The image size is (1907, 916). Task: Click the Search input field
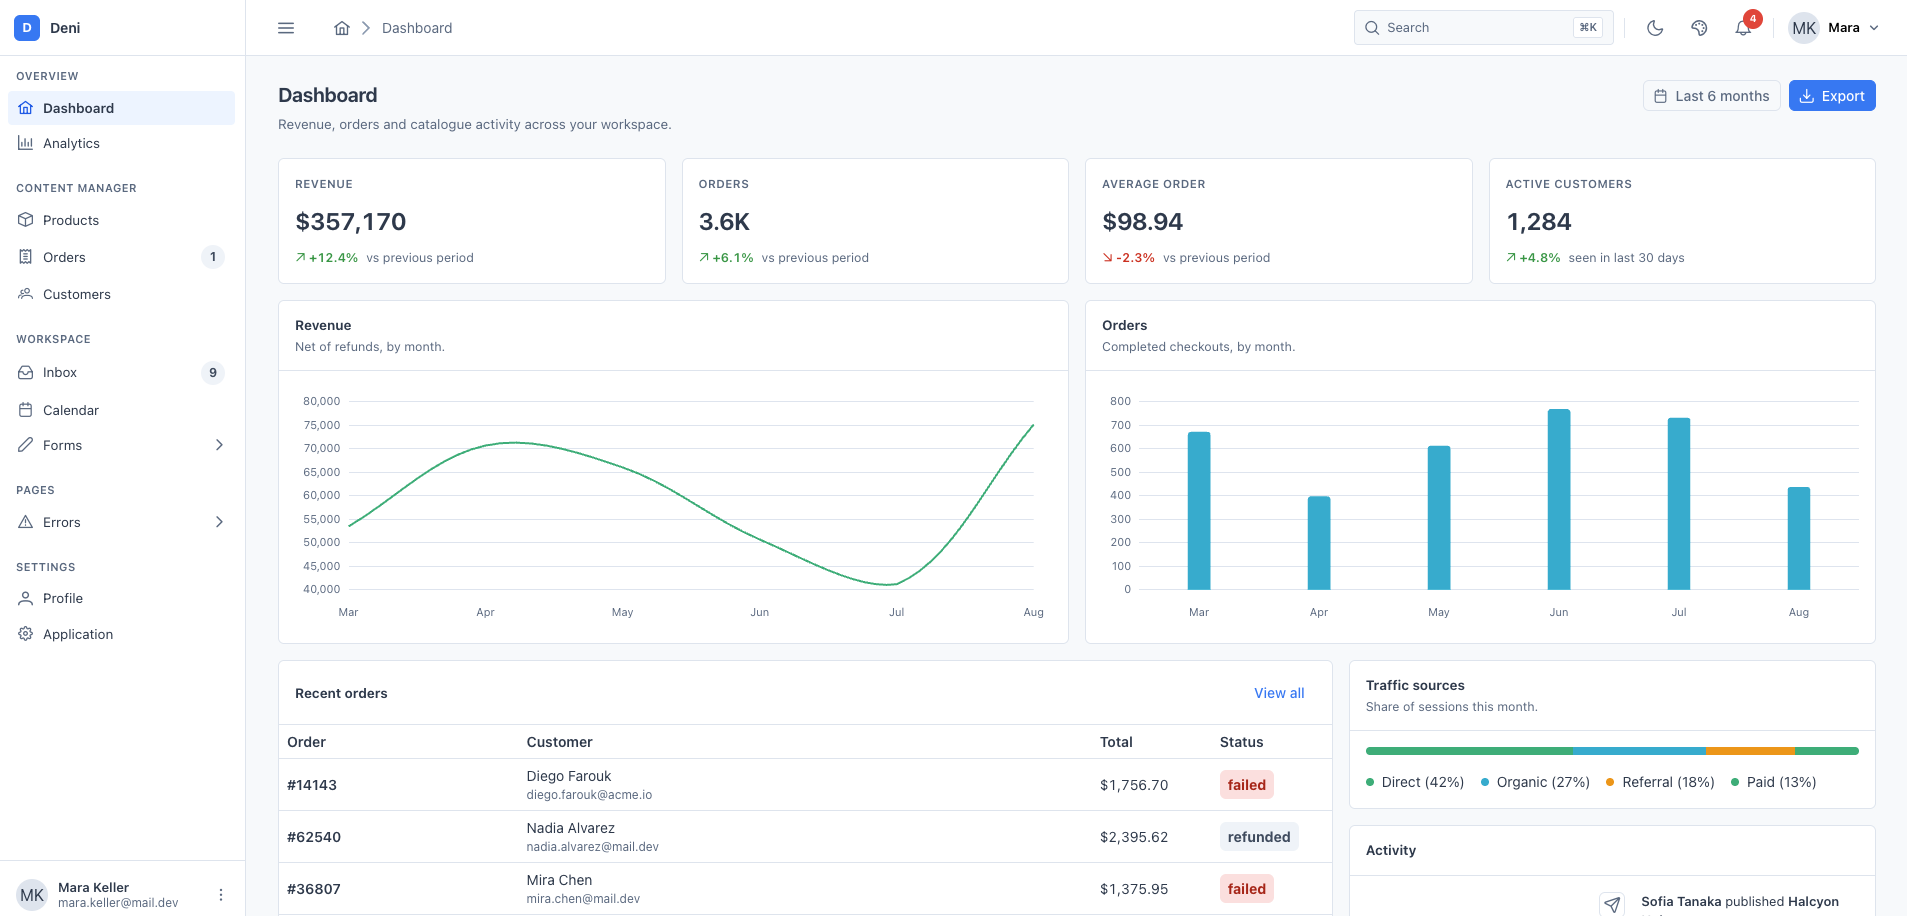pyautogui.click(x=1483, y=28)
